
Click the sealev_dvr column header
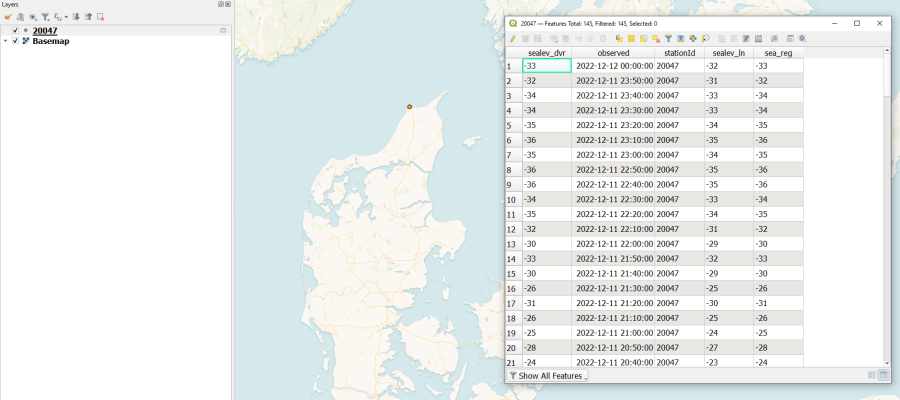coord(546,52)
